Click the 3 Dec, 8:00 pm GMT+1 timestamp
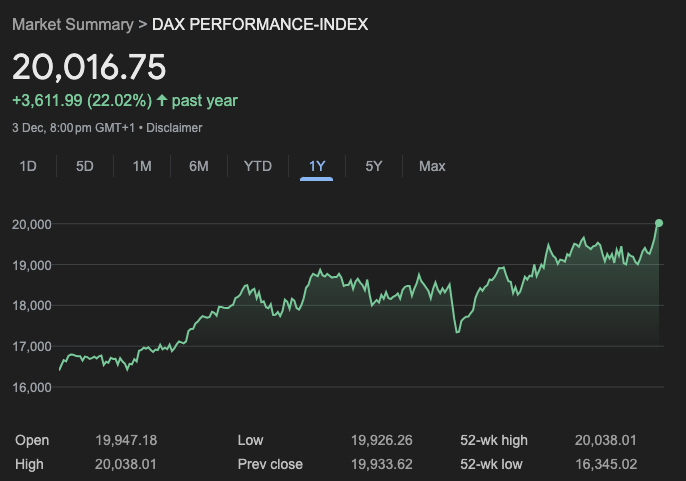Viewport: 686px width, 481px height. (x=74, y=128)
